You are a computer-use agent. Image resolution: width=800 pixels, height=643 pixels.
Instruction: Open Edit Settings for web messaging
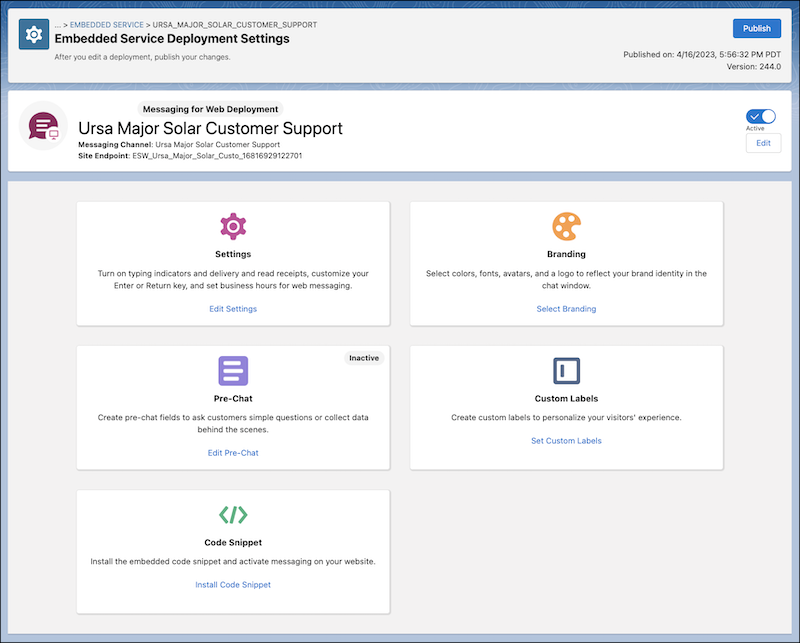[232, 309]
